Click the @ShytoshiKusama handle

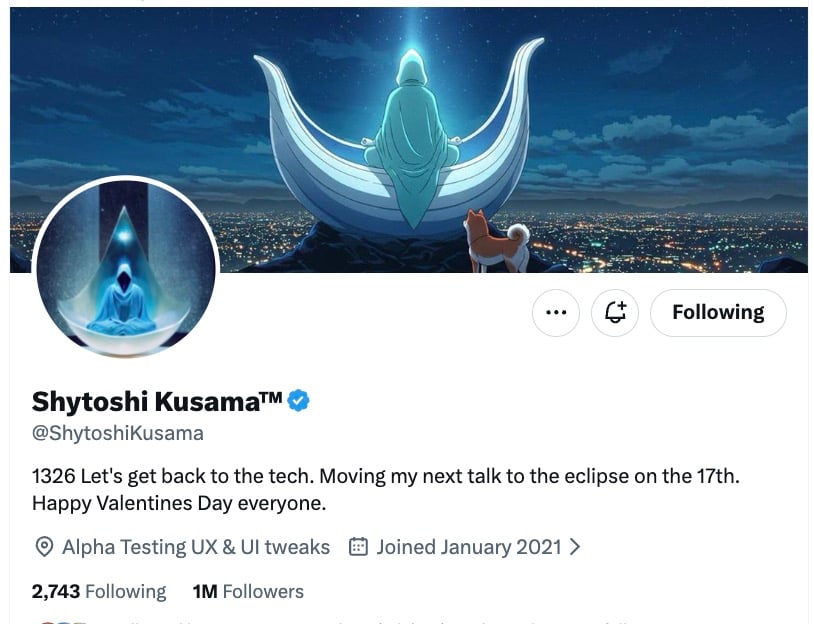click(x=118, y=433)
